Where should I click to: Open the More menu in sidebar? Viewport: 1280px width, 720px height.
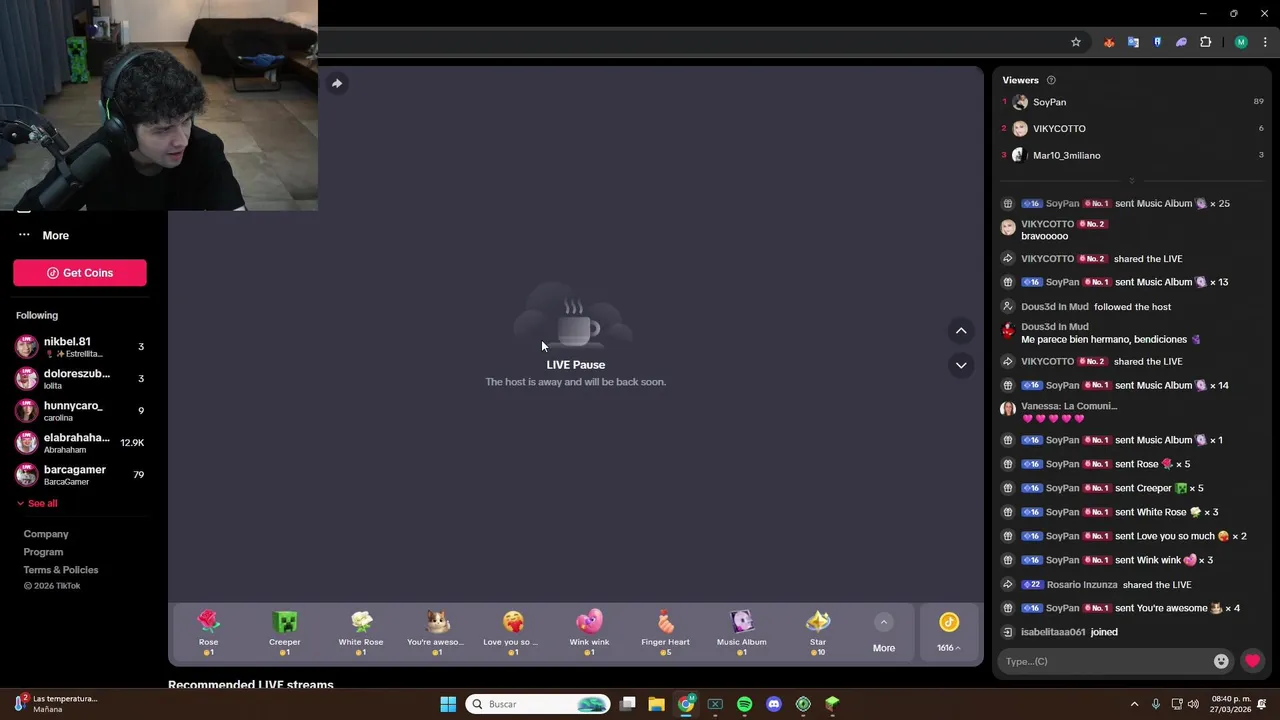pyautogui.click(x=44, y=235)
